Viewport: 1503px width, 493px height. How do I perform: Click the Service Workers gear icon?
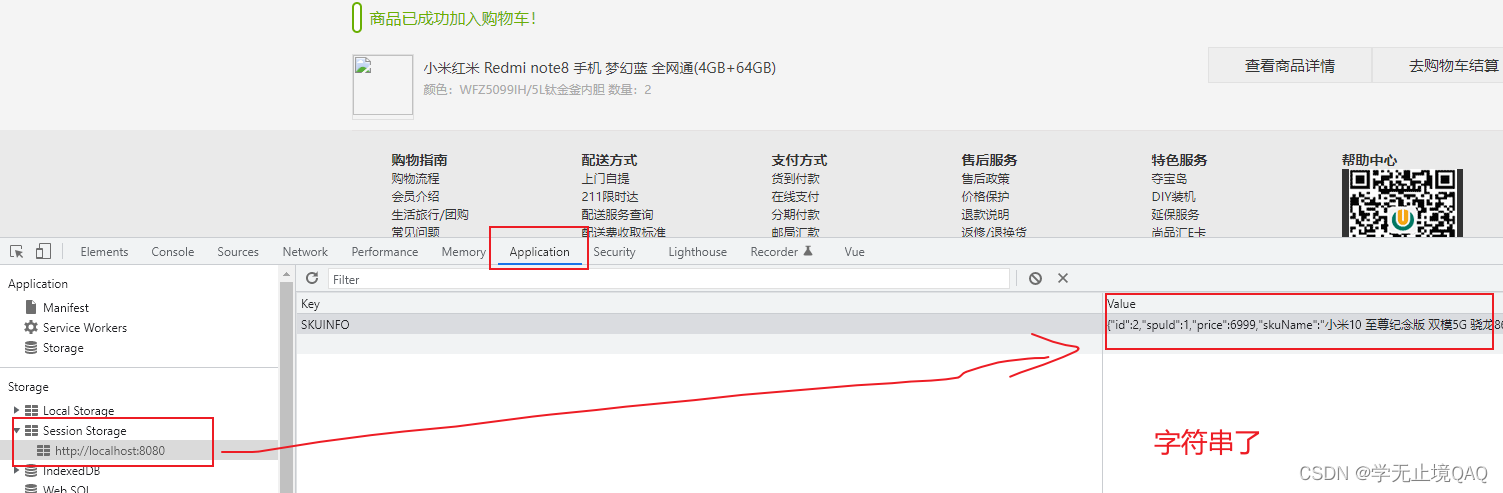31,327
